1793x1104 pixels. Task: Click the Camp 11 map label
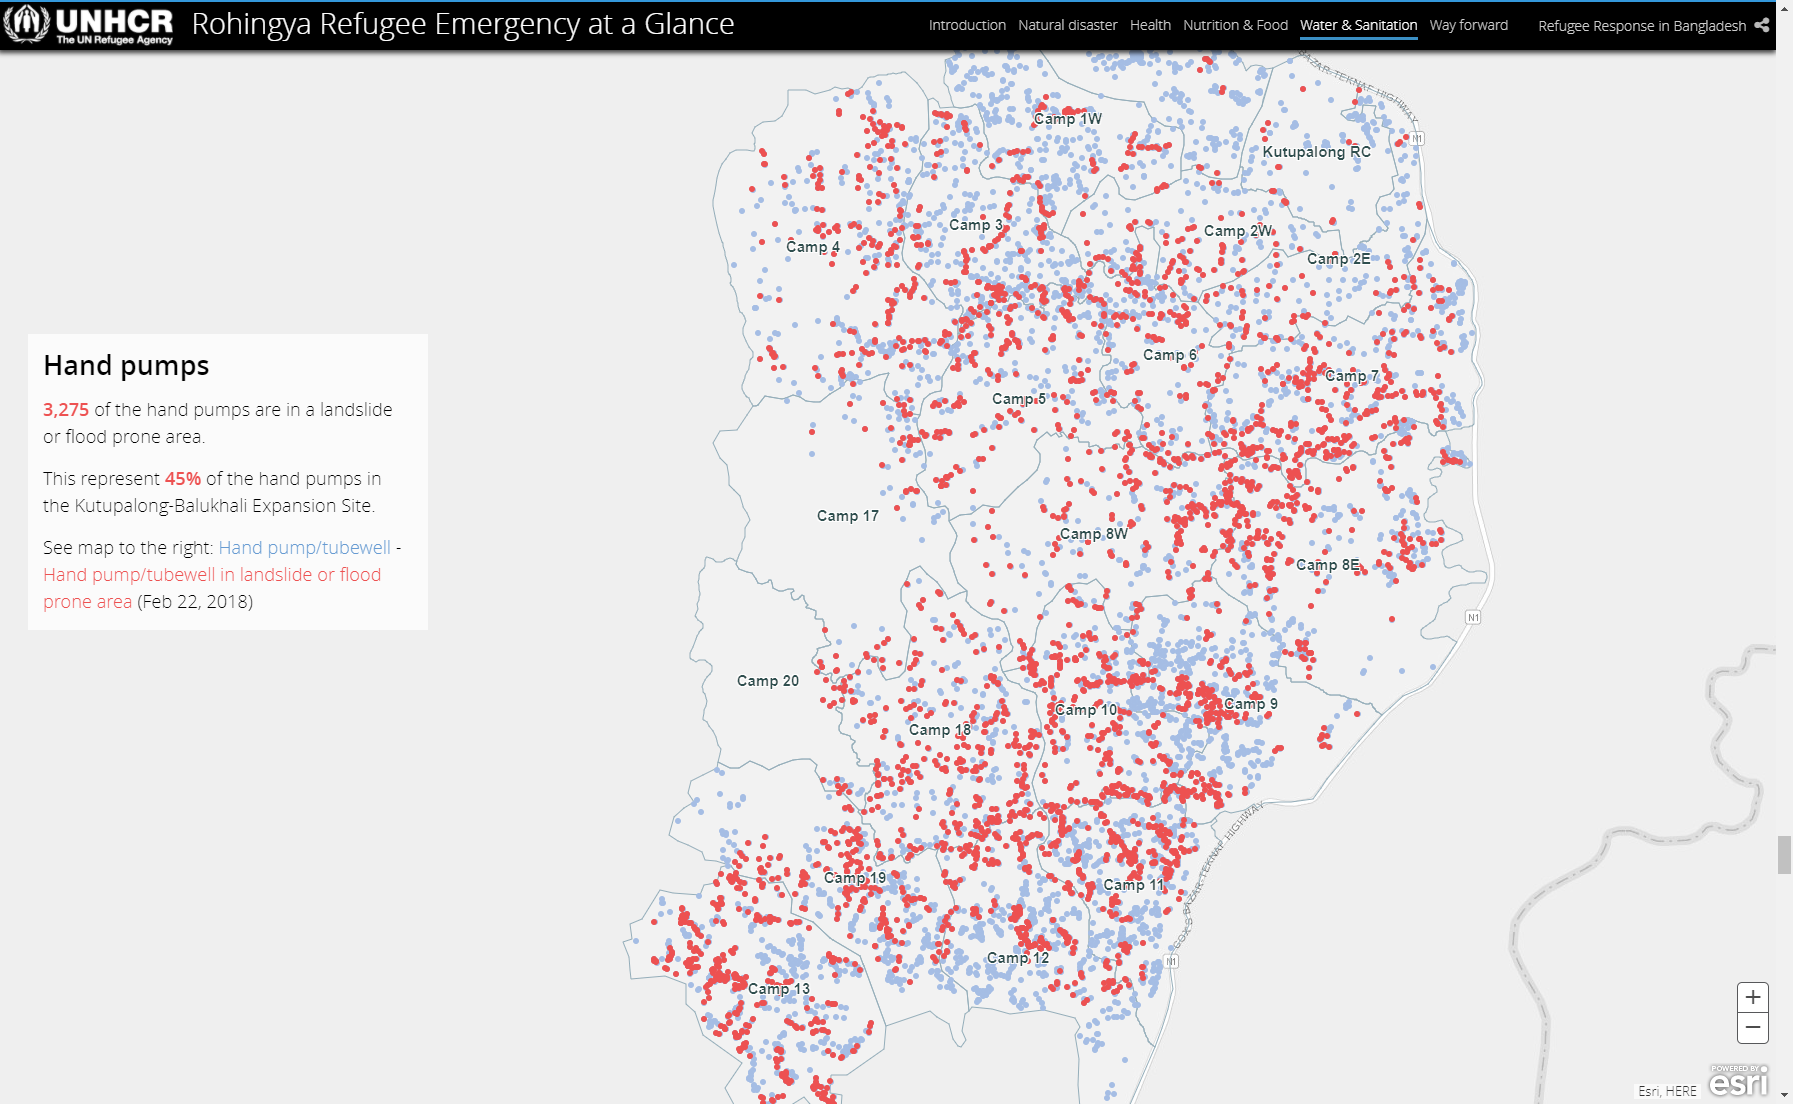pyautogui.click(x=1134, y=885)
